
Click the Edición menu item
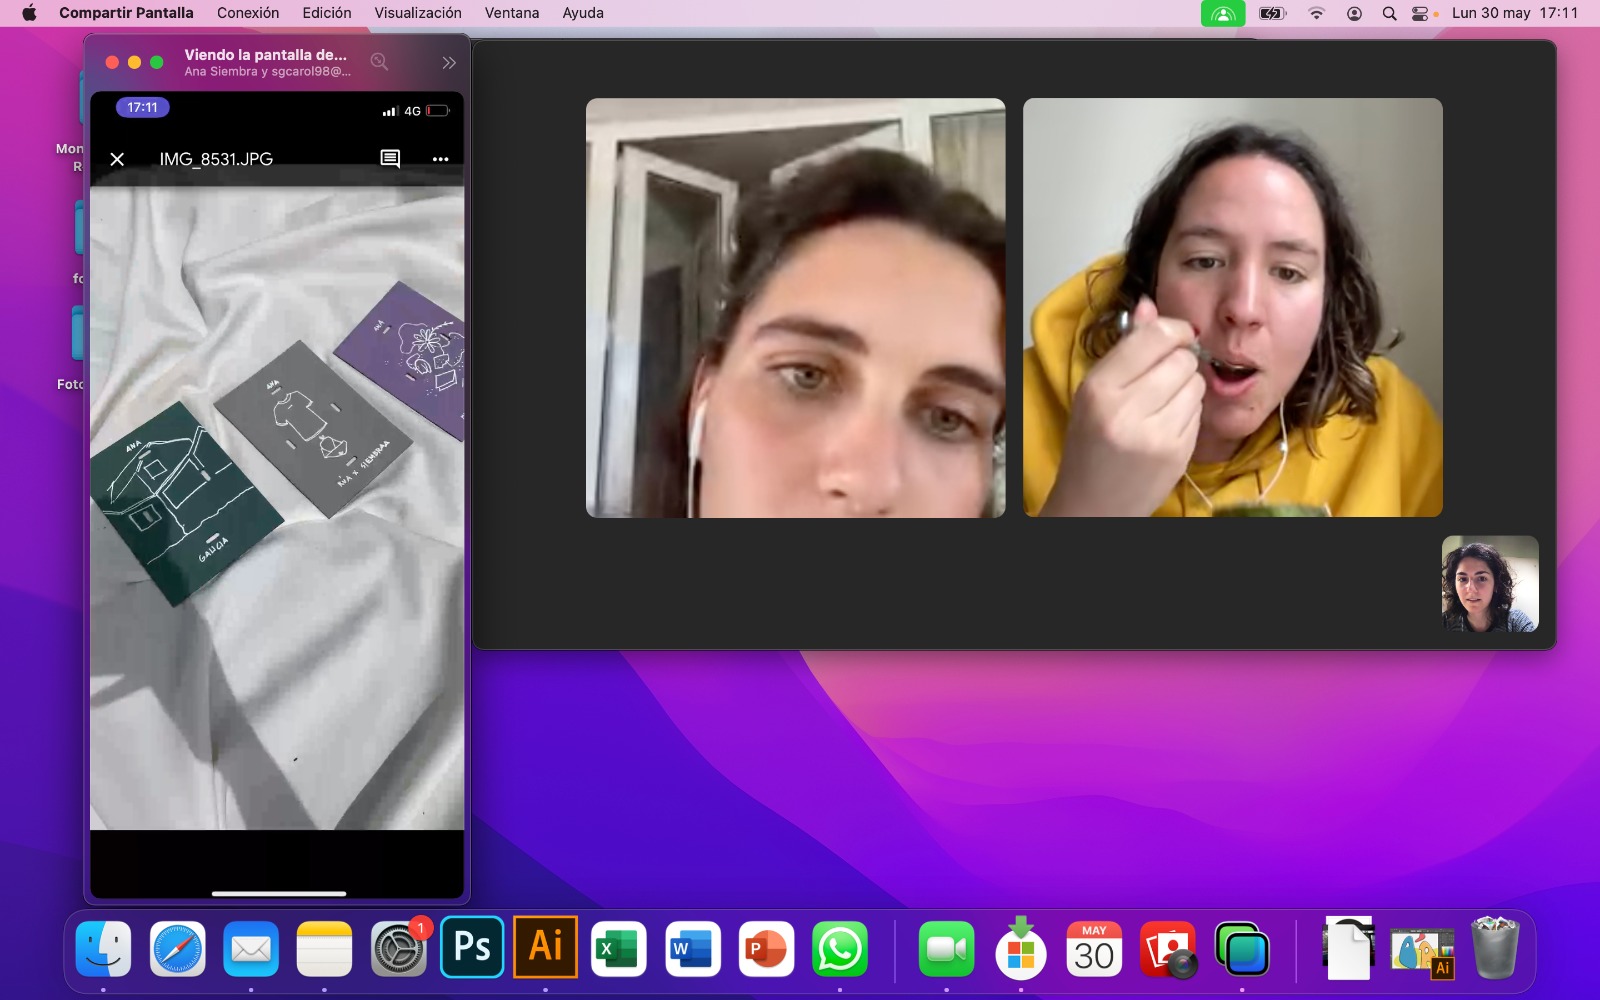point(327,13)
